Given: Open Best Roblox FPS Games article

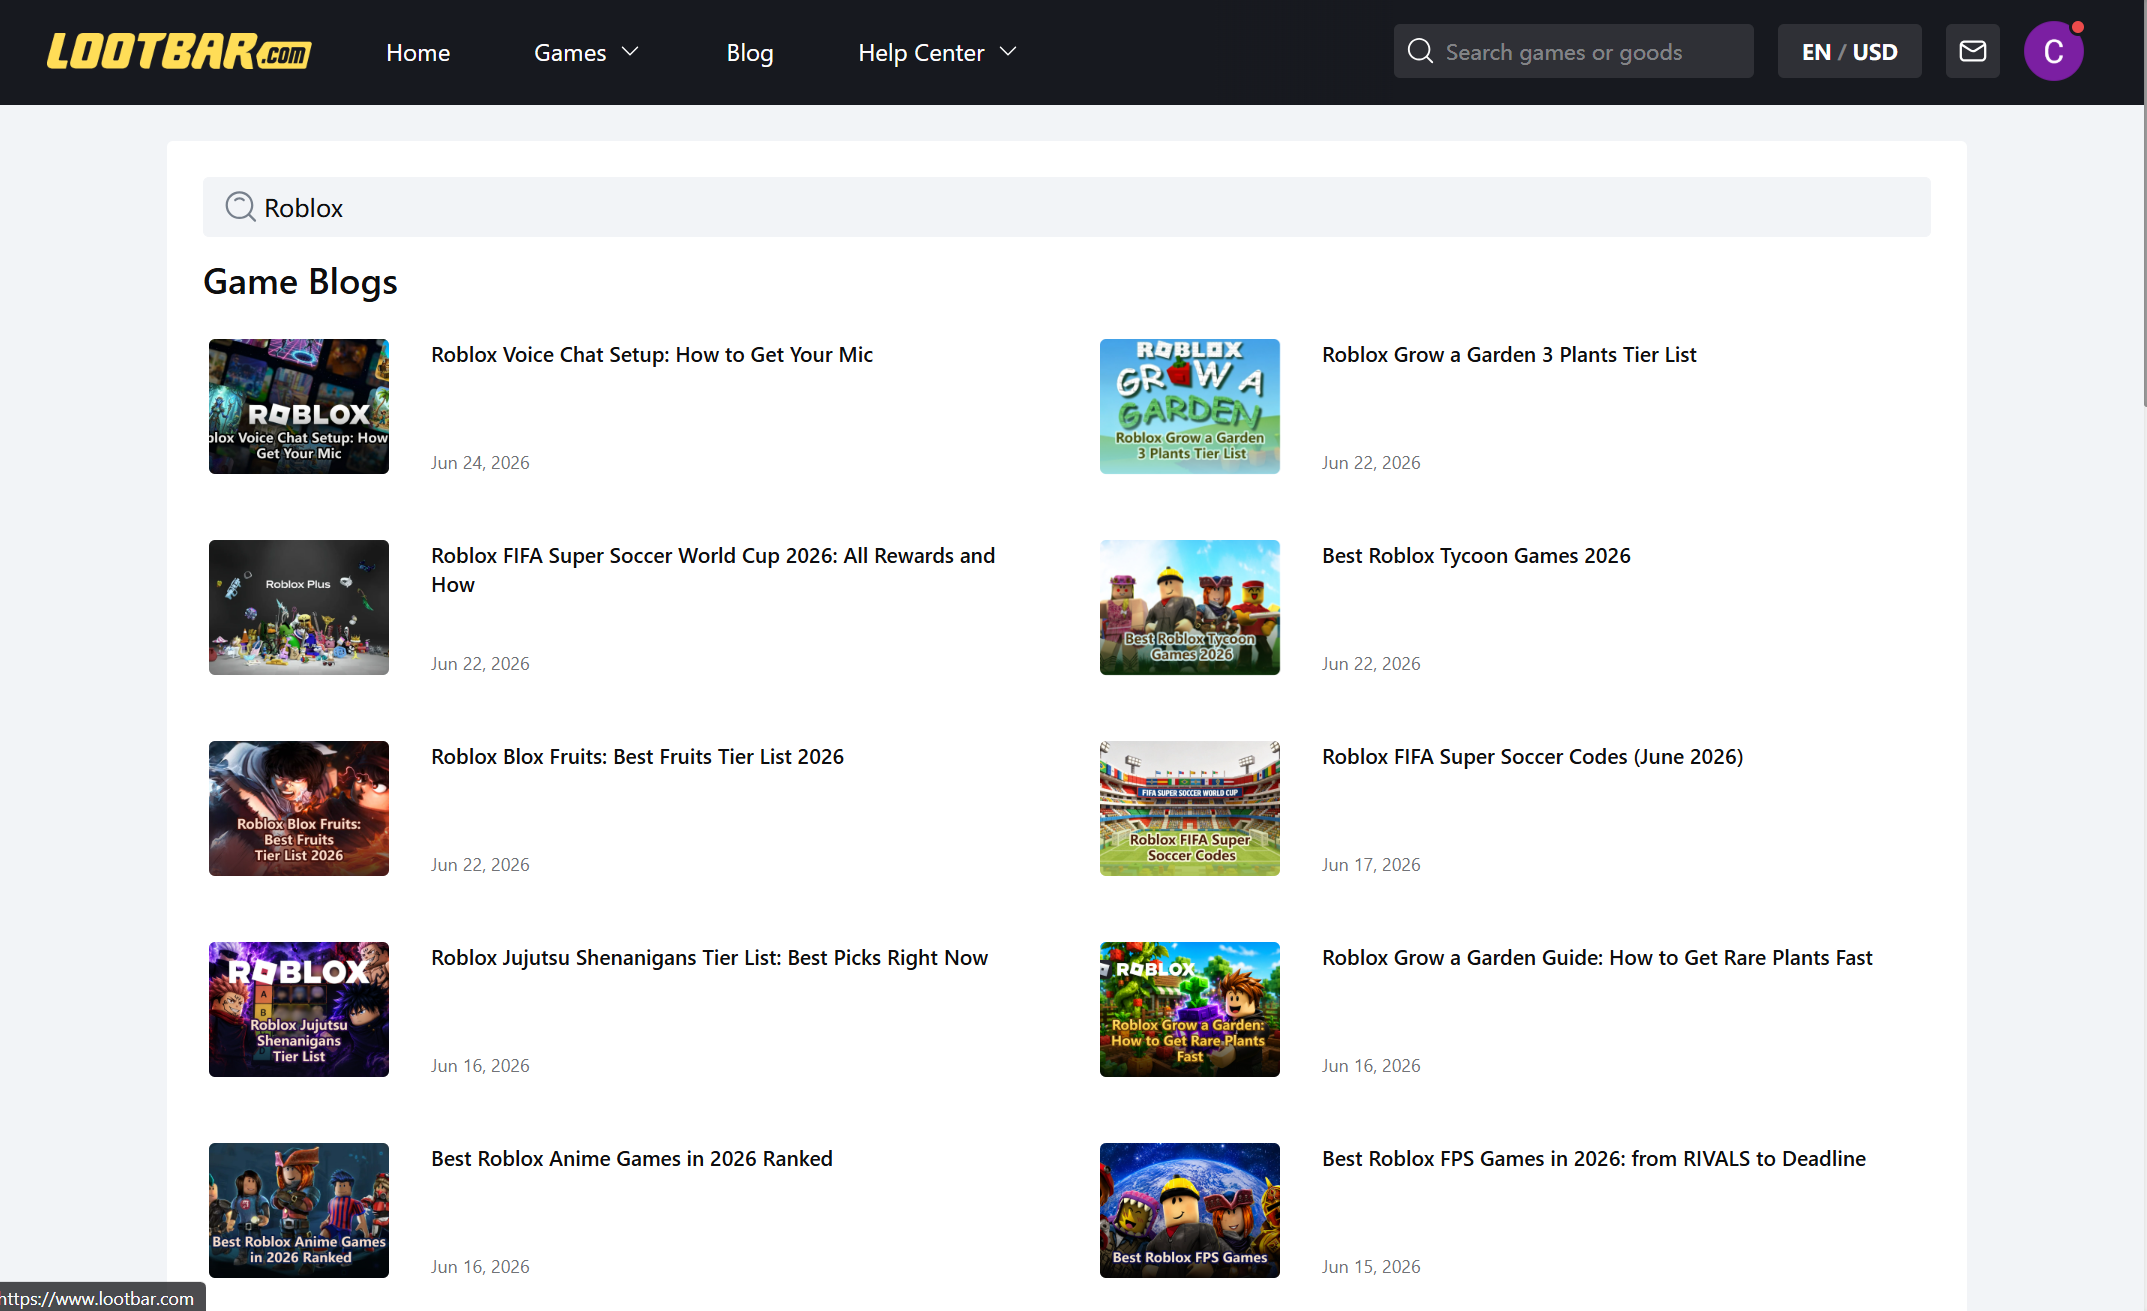Looking at the screenshot, I should click(1594, 1159).
